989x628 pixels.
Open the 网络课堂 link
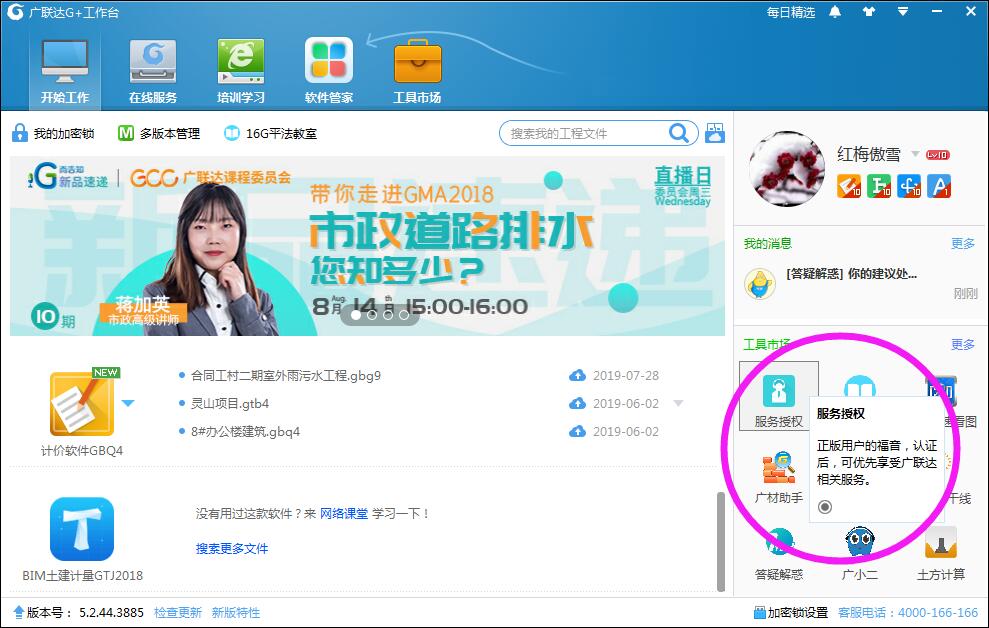point(344,514)
